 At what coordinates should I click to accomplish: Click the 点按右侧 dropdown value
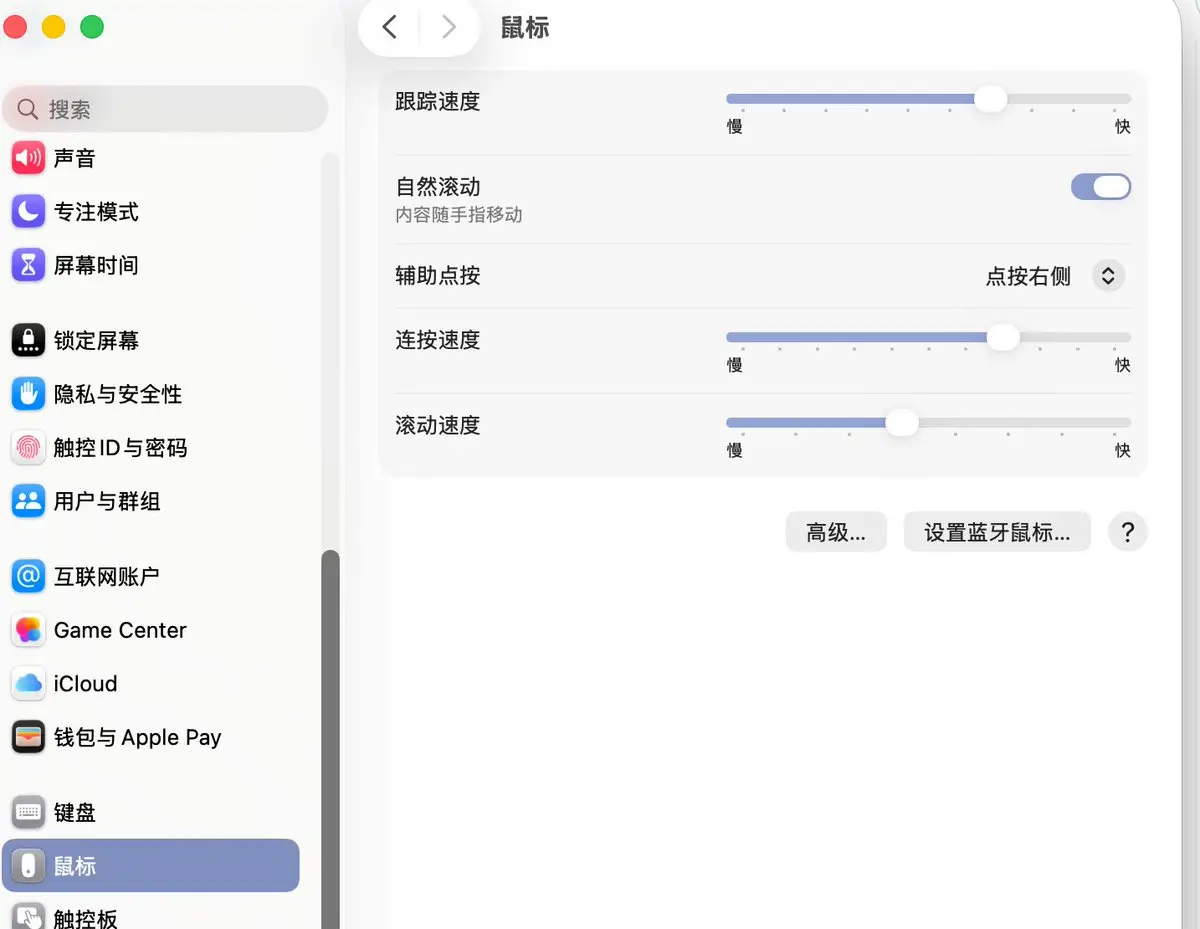click(x=1028, y=276)
